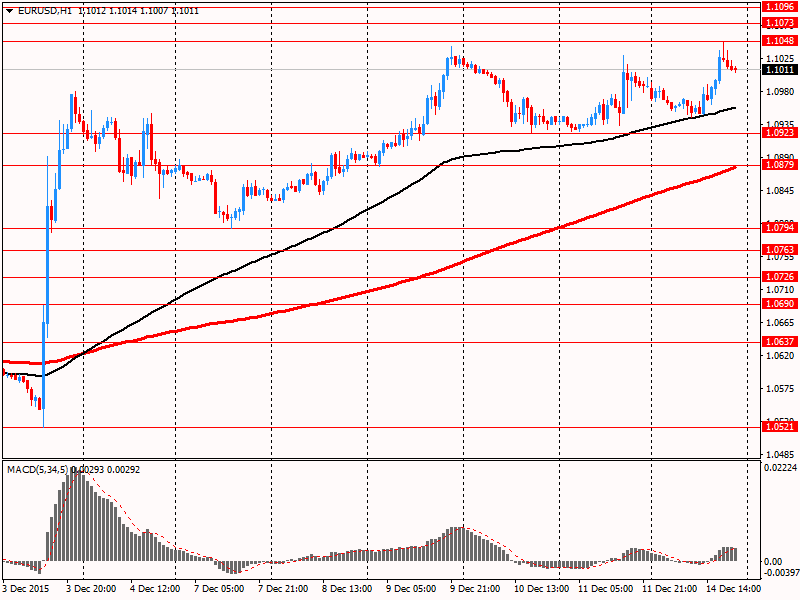The height and width of the screenshot is (600, 800).
Task: Select the 1.0521 red level label
Action: pos(780,427)
